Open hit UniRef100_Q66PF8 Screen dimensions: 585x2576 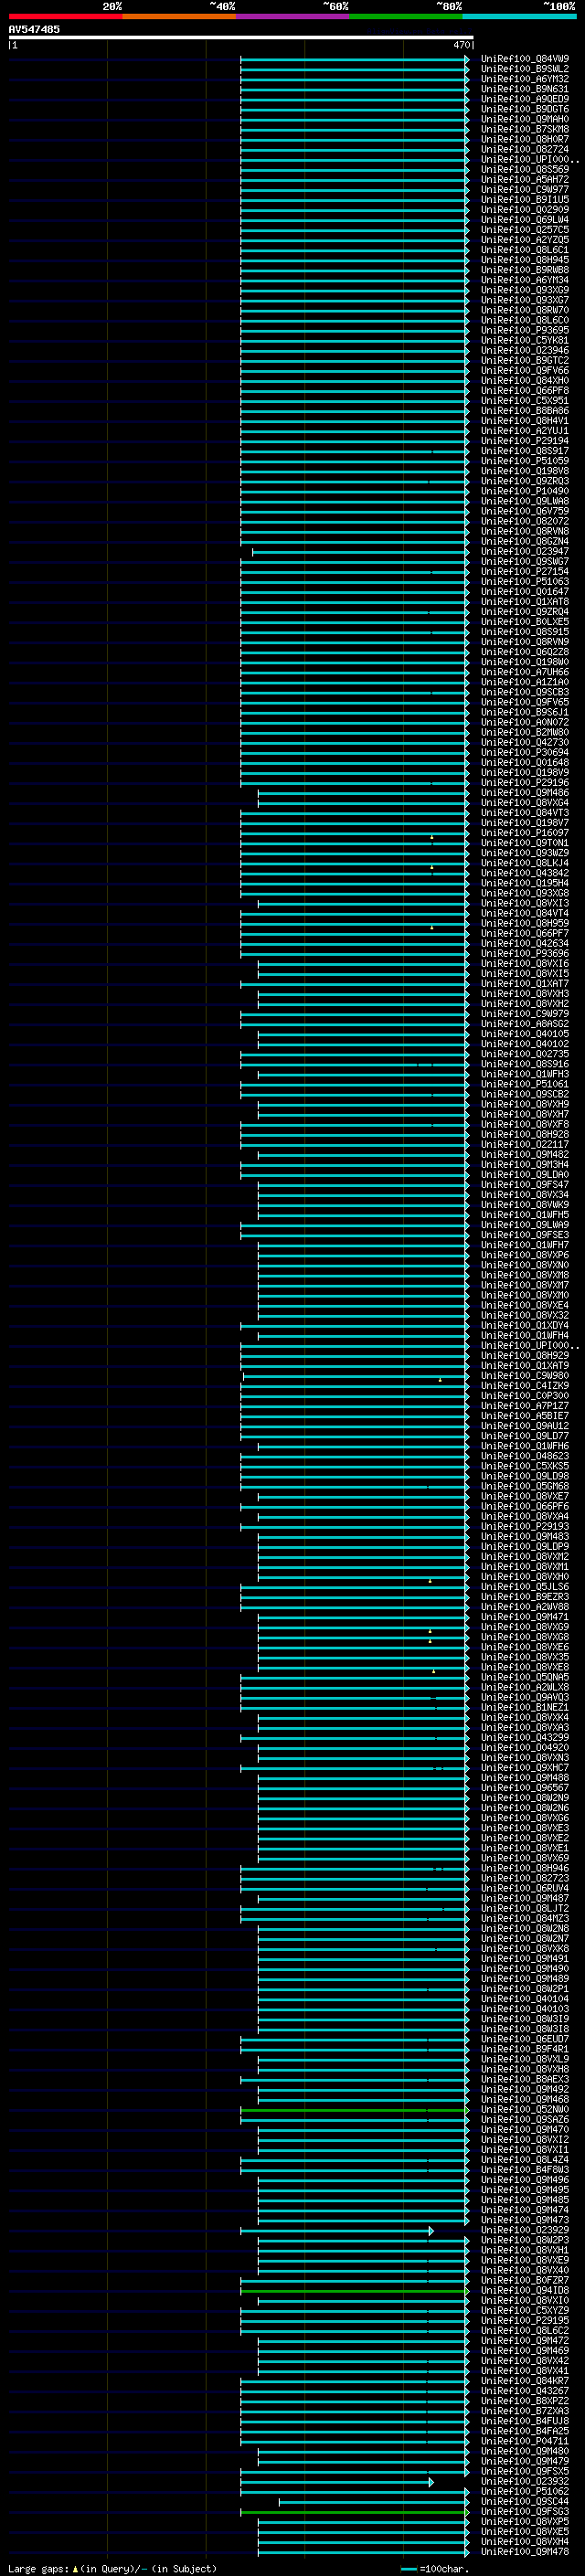524,391
